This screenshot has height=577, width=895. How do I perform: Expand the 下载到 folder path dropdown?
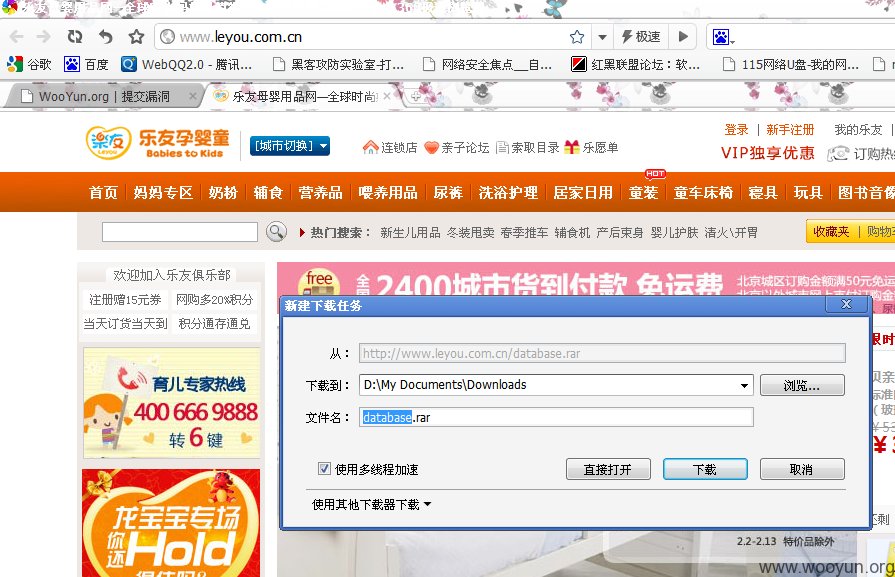click(x=744, y=385)
